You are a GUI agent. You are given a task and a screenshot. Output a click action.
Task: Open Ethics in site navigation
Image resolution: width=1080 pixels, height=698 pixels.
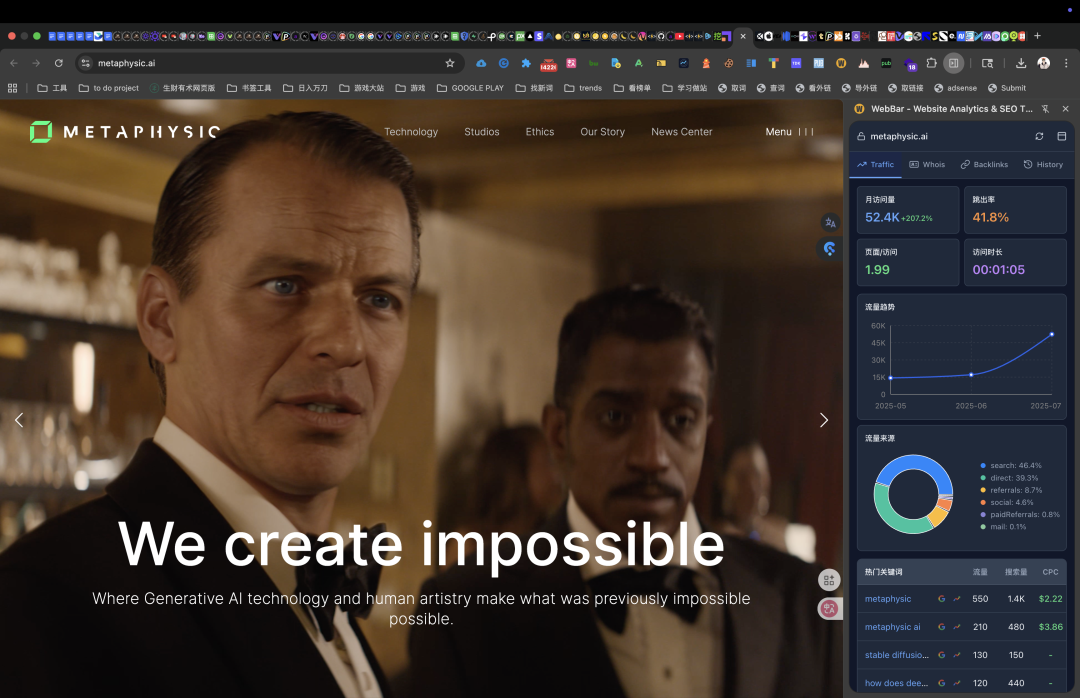(x=540, y=132)
